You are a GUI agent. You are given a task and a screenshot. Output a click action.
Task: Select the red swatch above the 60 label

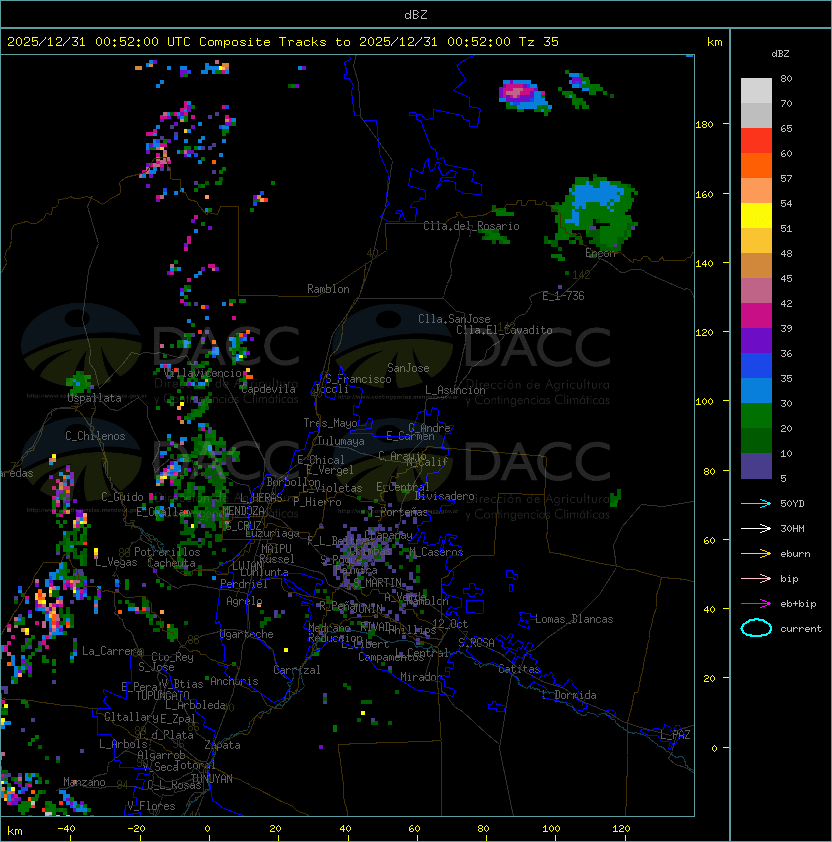tap(756, 141)
